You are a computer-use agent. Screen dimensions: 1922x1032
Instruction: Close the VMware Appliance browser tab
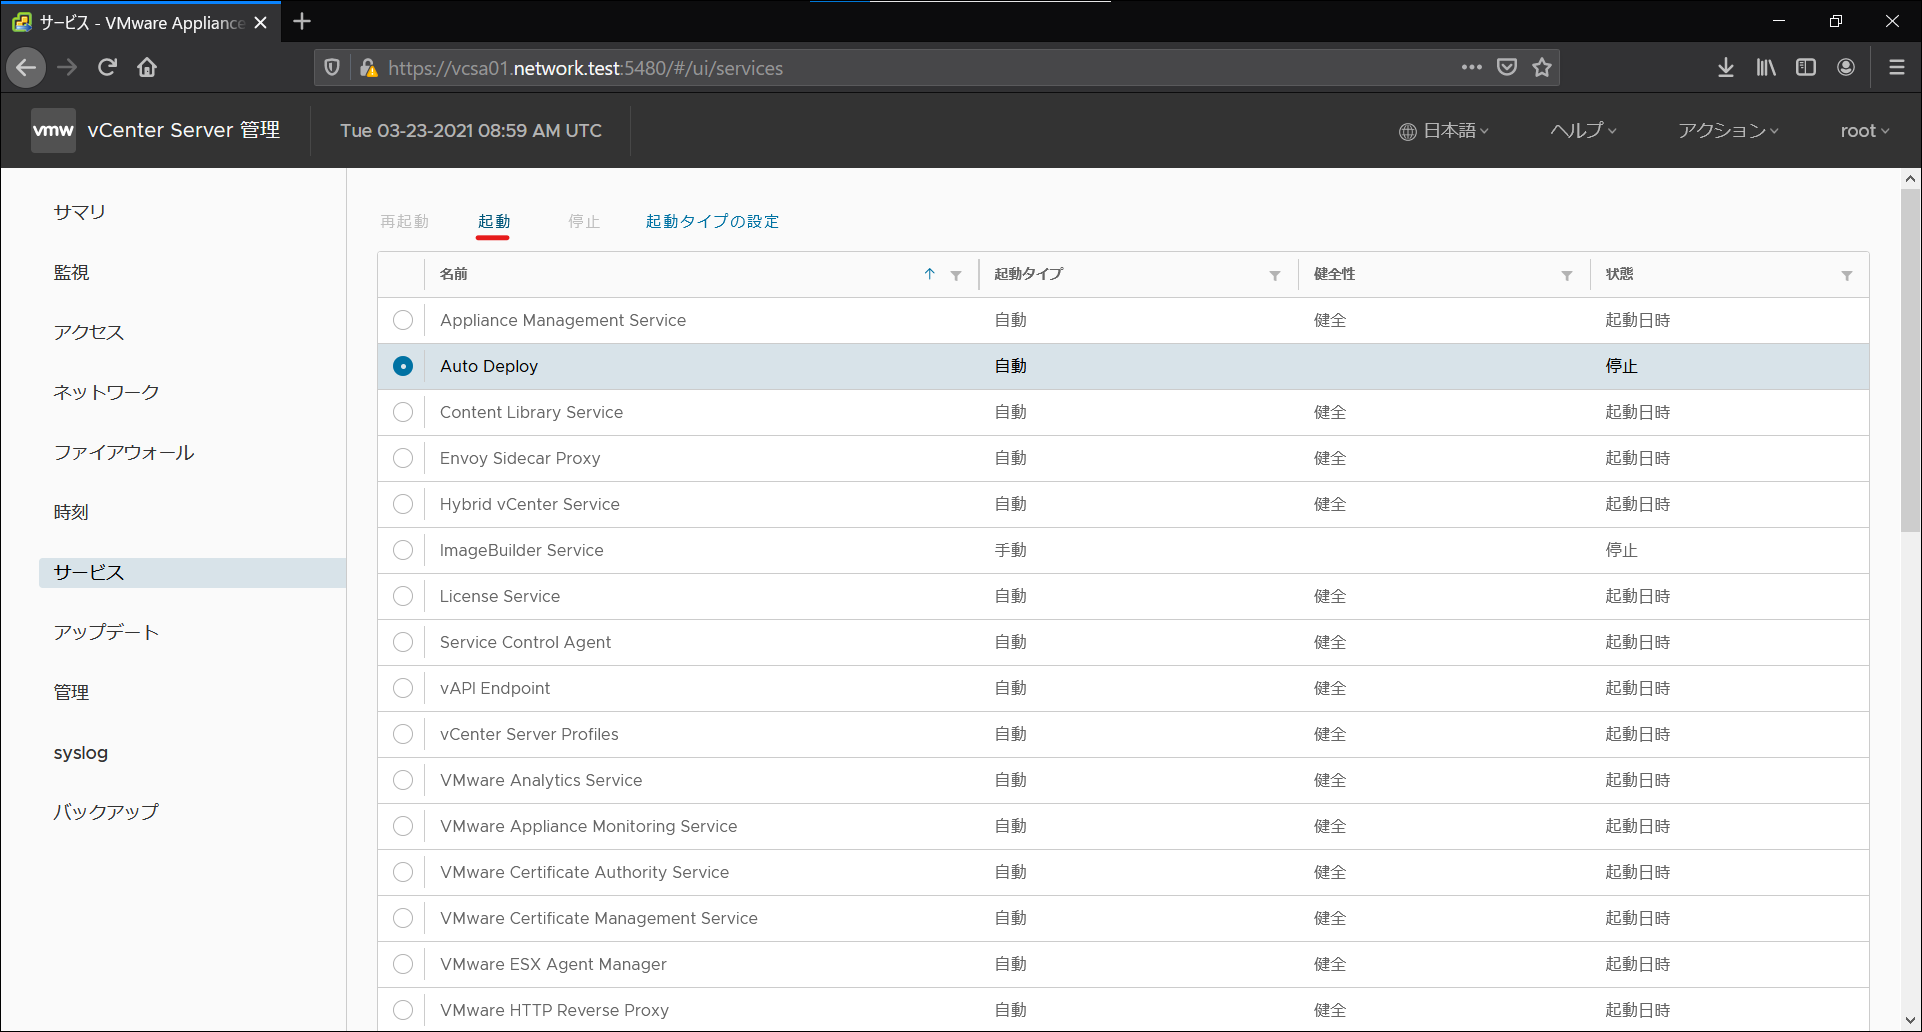(x=261, y=22)
